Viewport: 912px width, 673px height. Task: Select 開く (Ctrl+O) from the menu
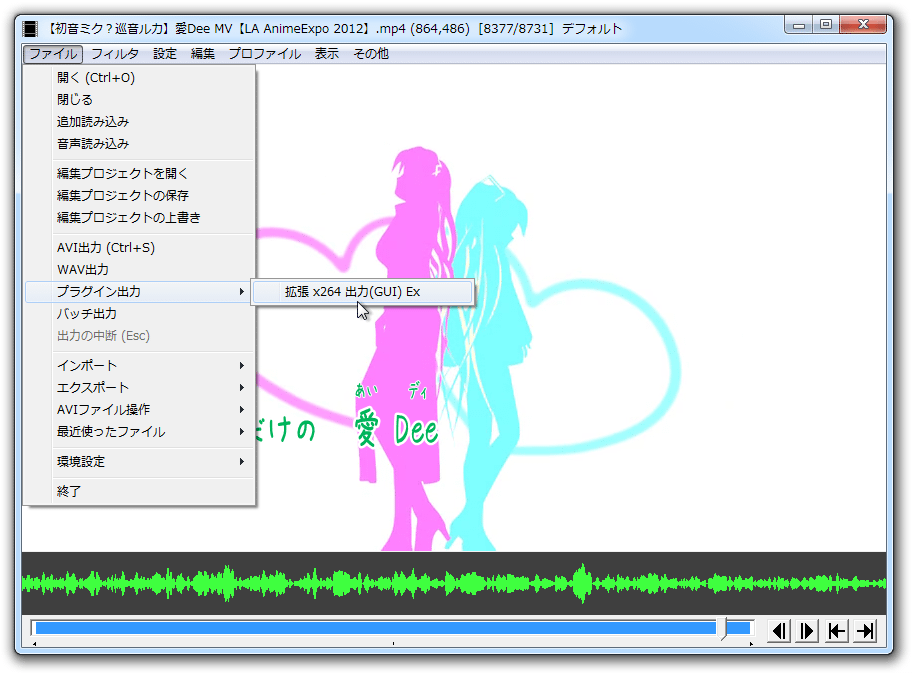[140, 77]
